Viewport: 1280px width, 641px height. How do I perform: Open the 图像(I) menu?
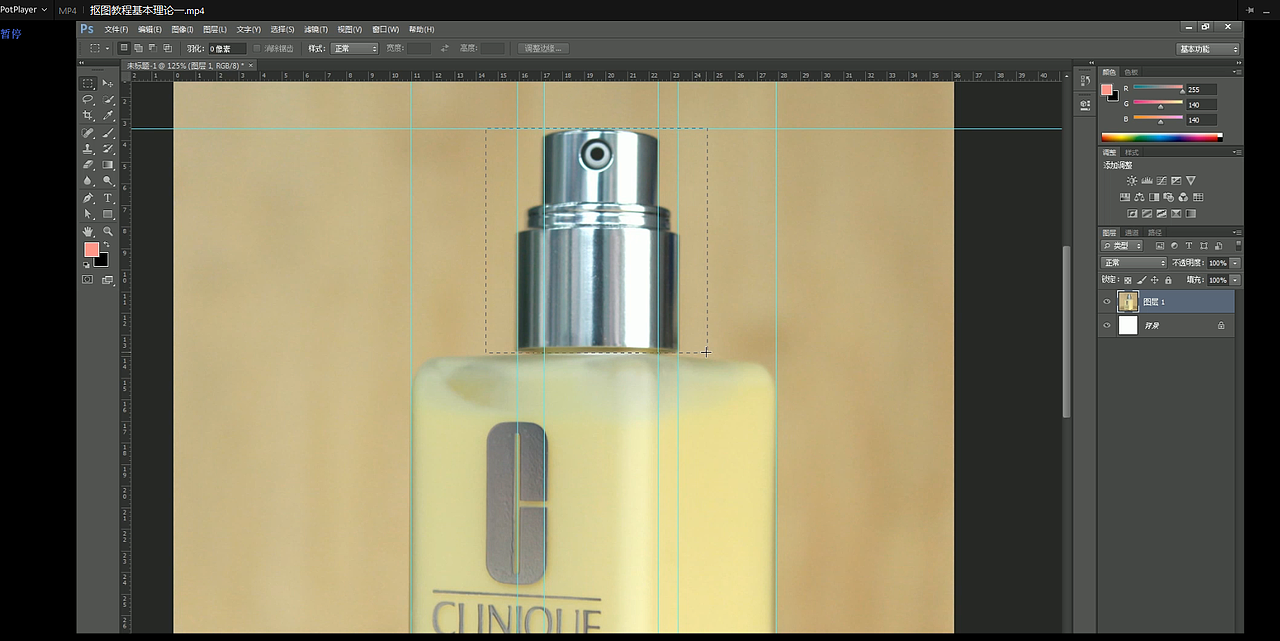point(182,30)
